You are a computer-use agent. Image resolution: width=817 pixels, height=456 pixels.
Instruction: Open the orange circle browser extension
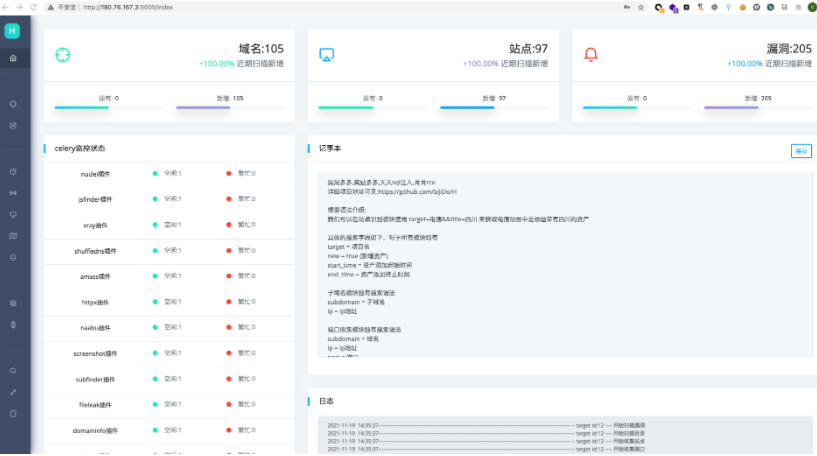pos(742,7)
